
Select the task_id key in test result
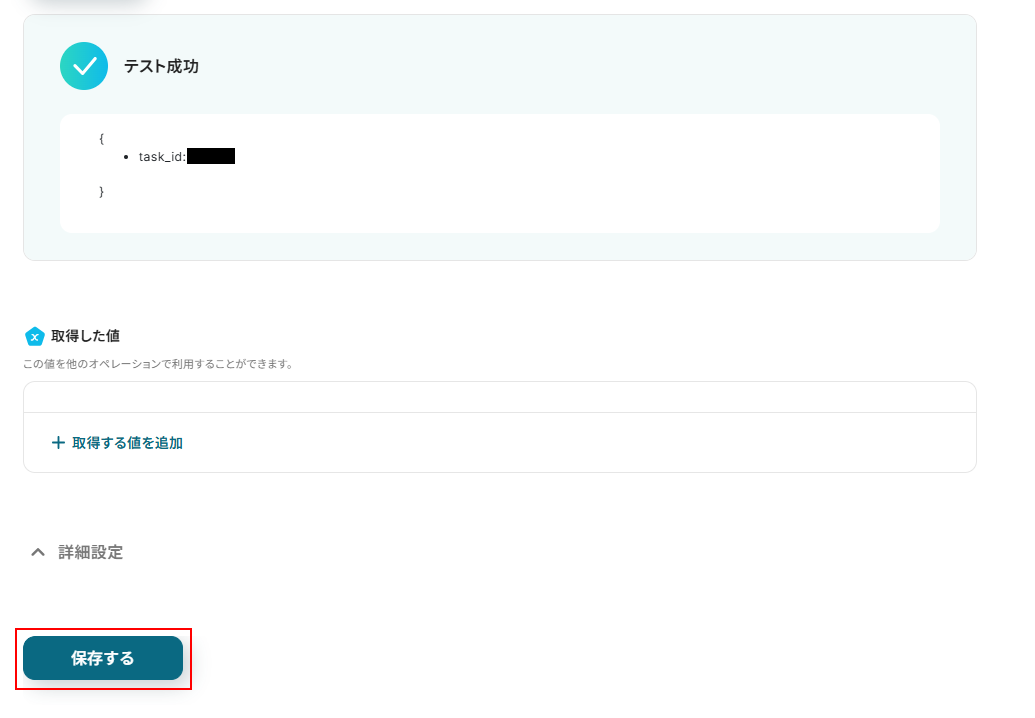162,156
